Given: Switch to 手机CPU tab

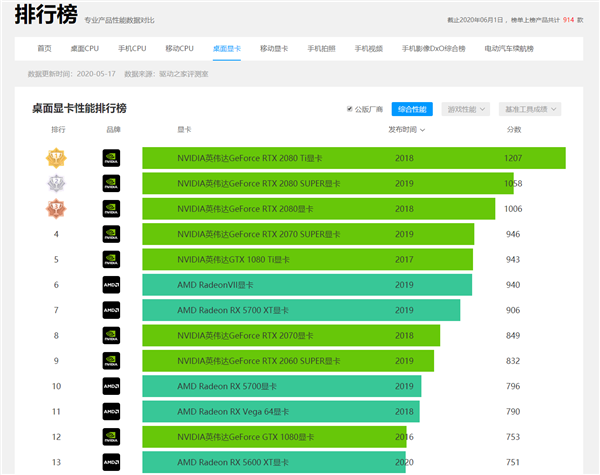Looking at the screenshot, I should pos(132,49).
